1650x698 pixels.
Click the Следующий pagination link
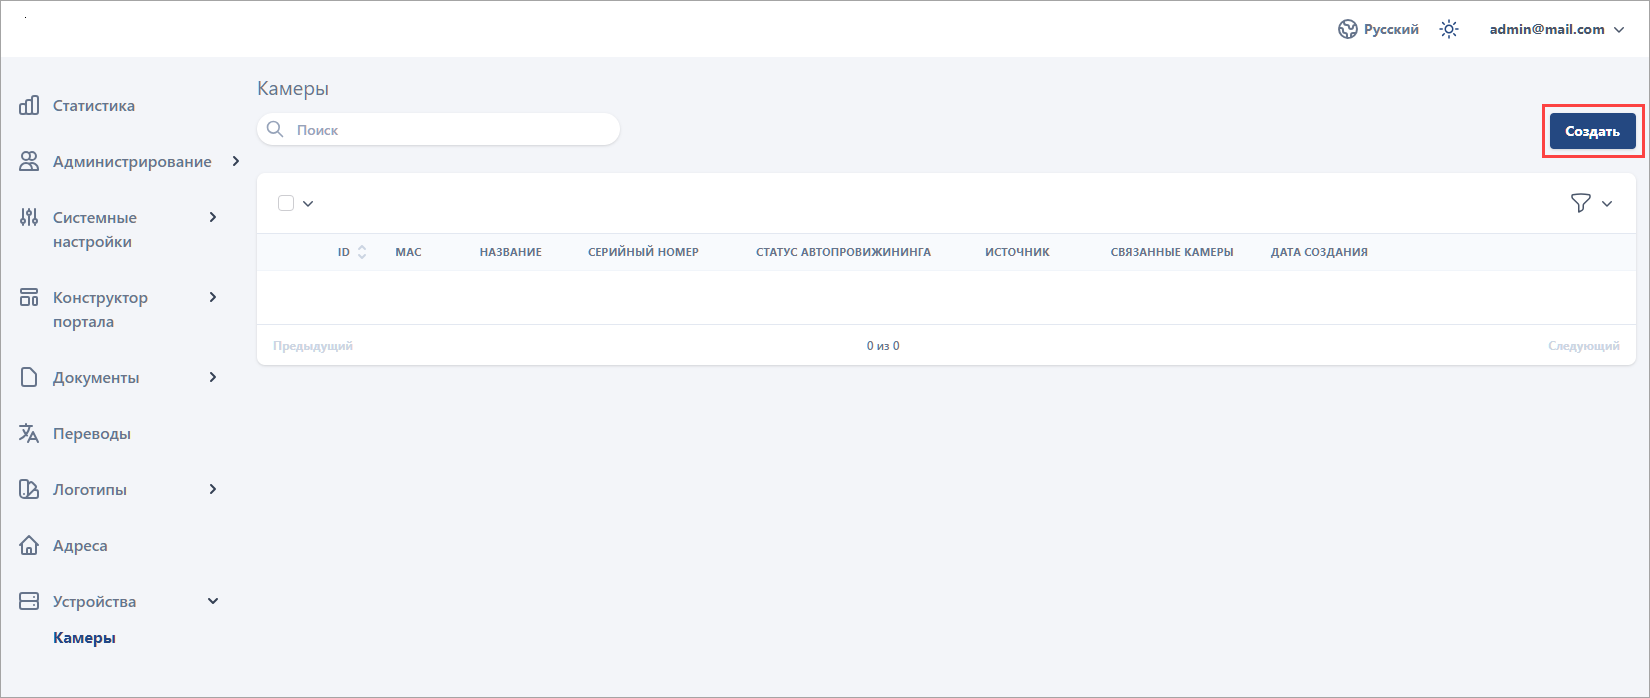click(x=1583, y=345)
